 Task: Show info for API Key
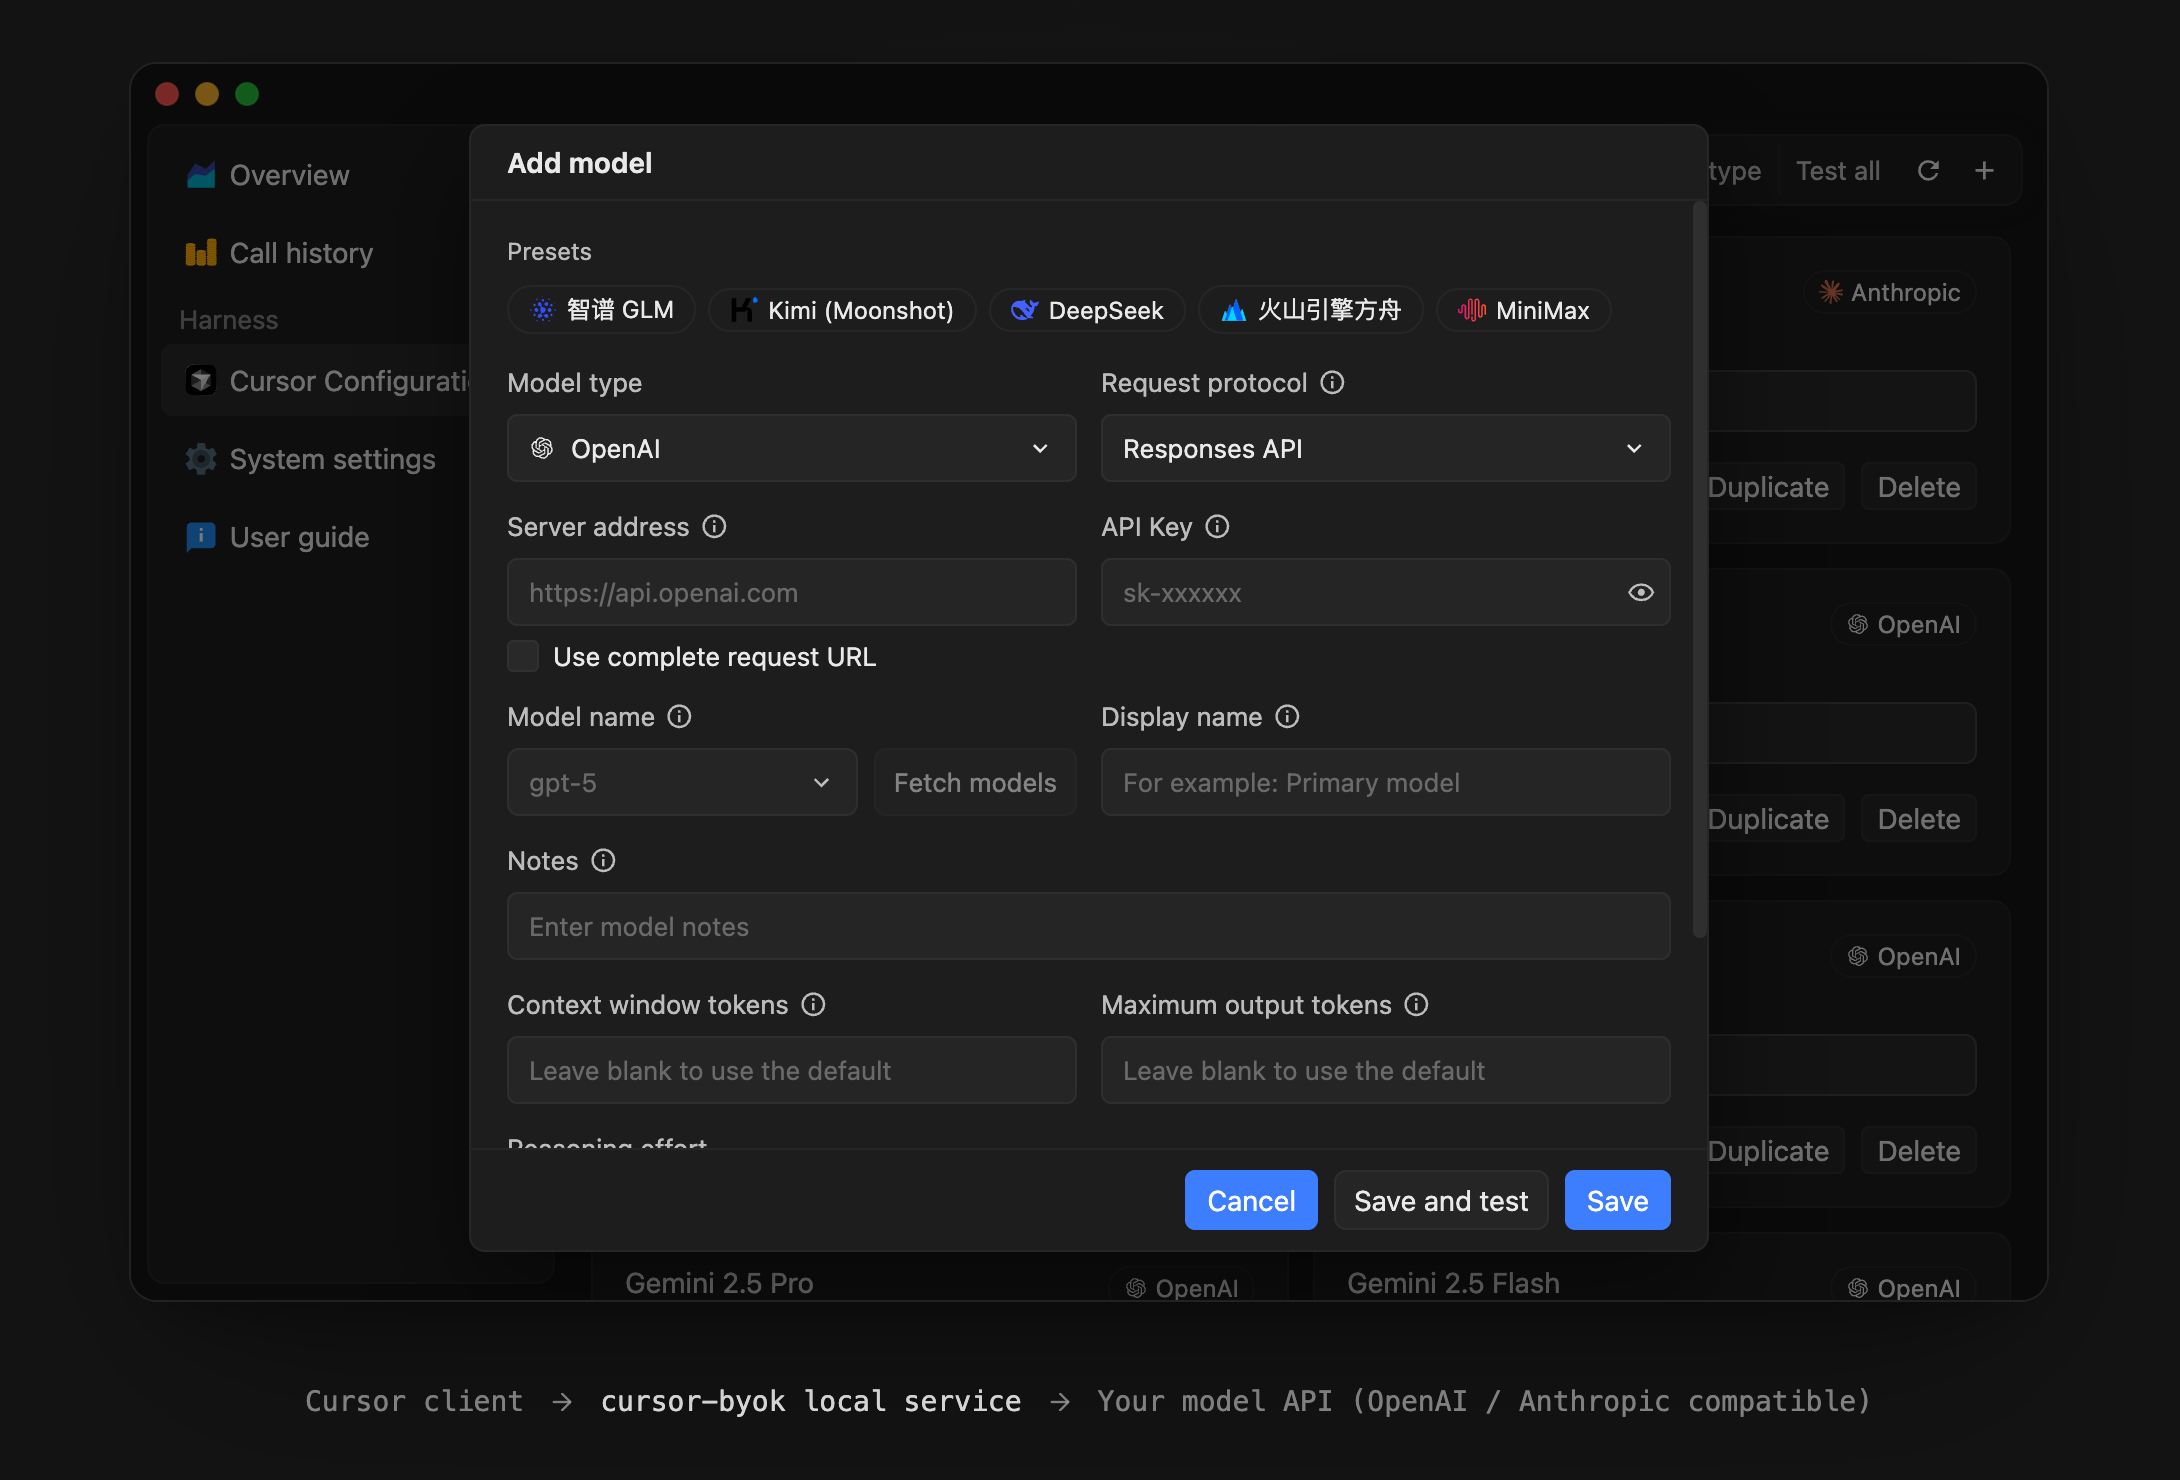click(x=1217, y=526)
